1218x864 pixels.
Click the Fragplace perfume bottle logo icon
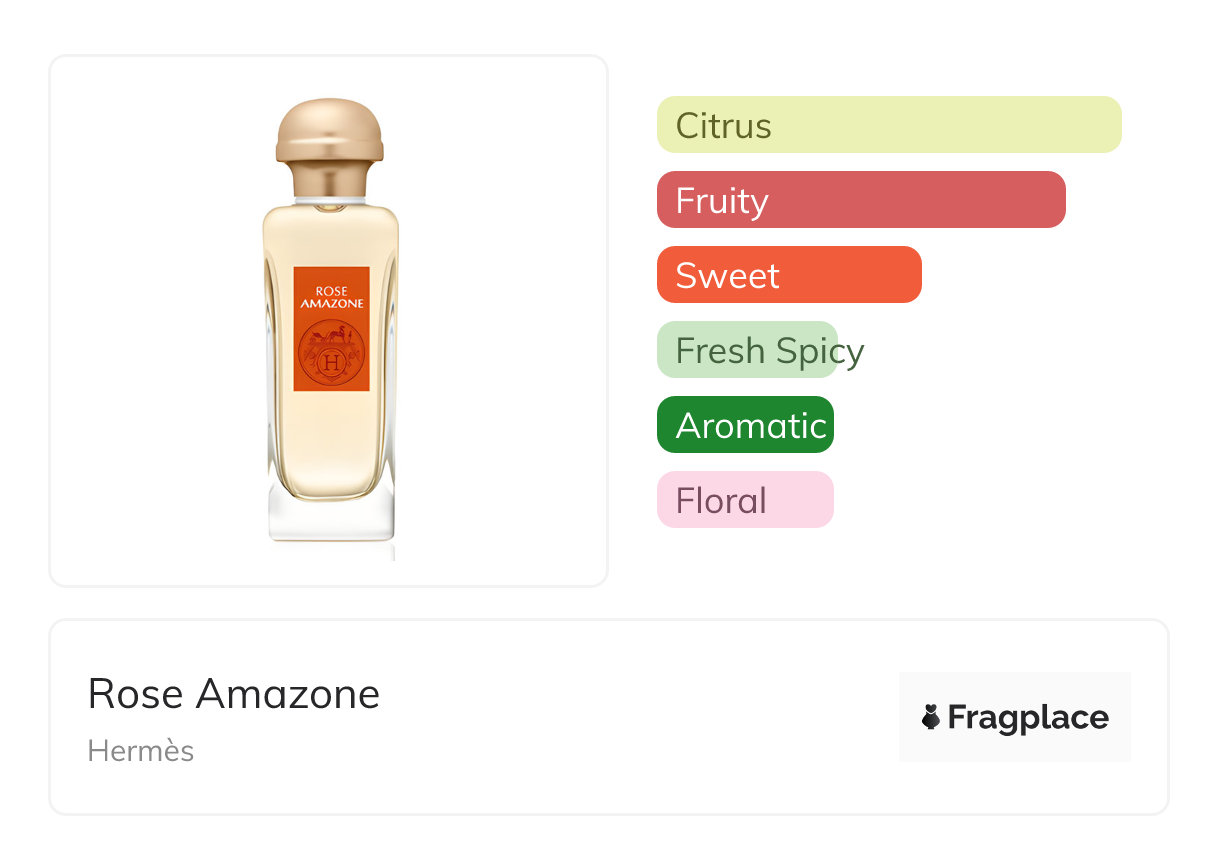point(932,717)
